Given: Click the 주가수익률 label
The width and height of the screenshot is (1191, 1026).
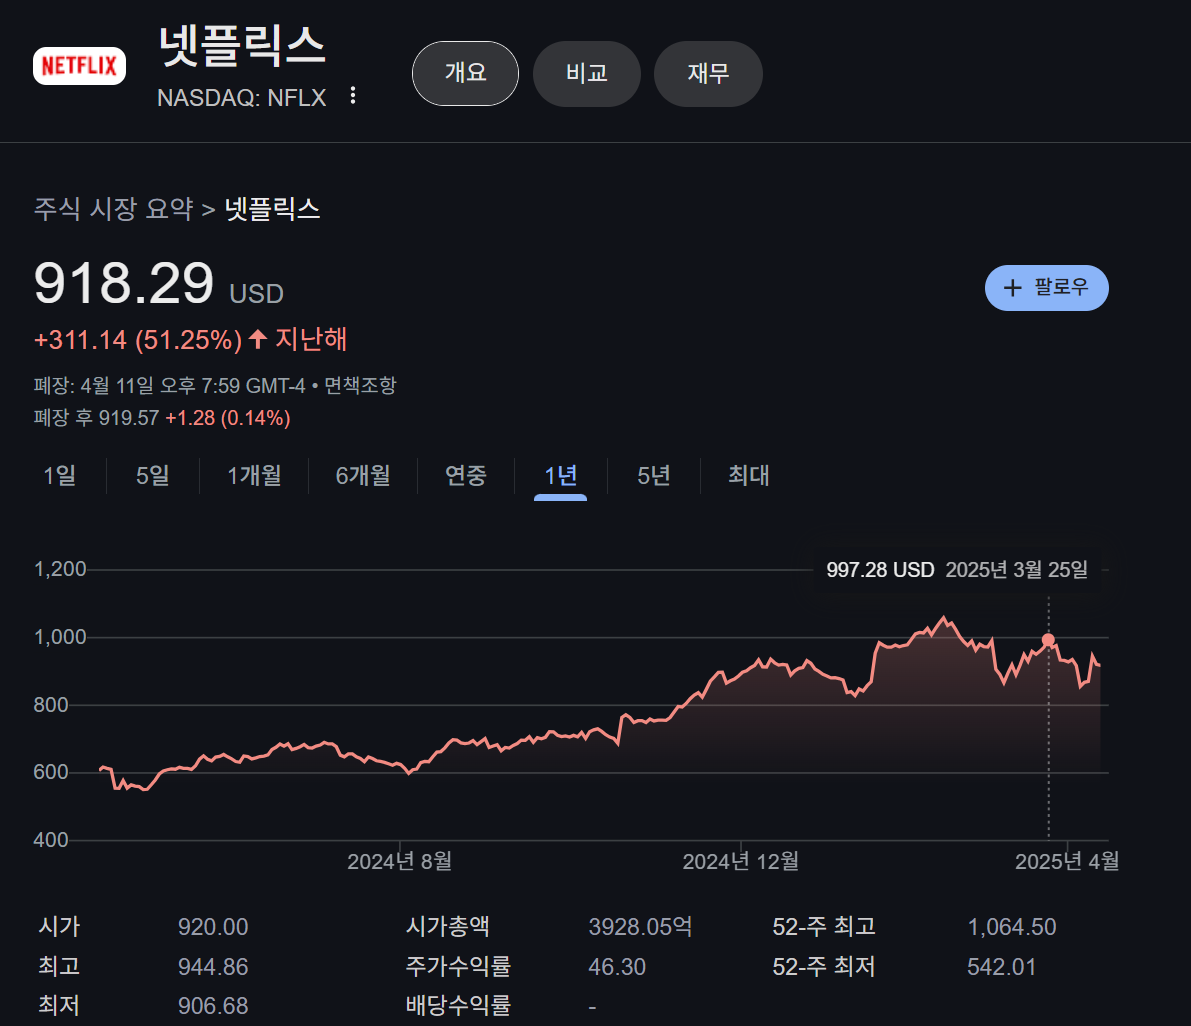Looking at the screenshot, I should coord(458,967).
